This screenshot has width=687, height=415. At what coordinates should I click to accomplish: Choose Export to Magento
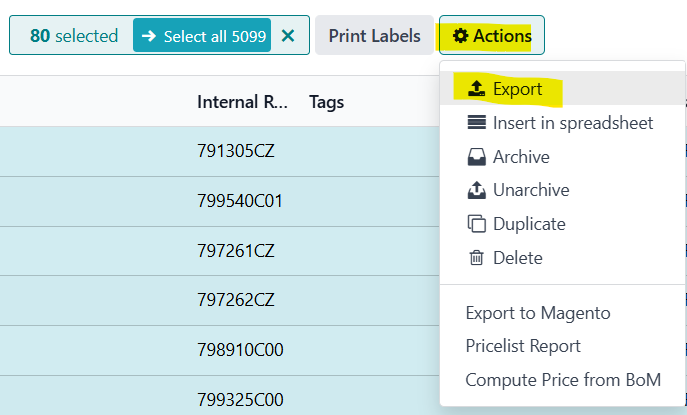tap(538, 313)
